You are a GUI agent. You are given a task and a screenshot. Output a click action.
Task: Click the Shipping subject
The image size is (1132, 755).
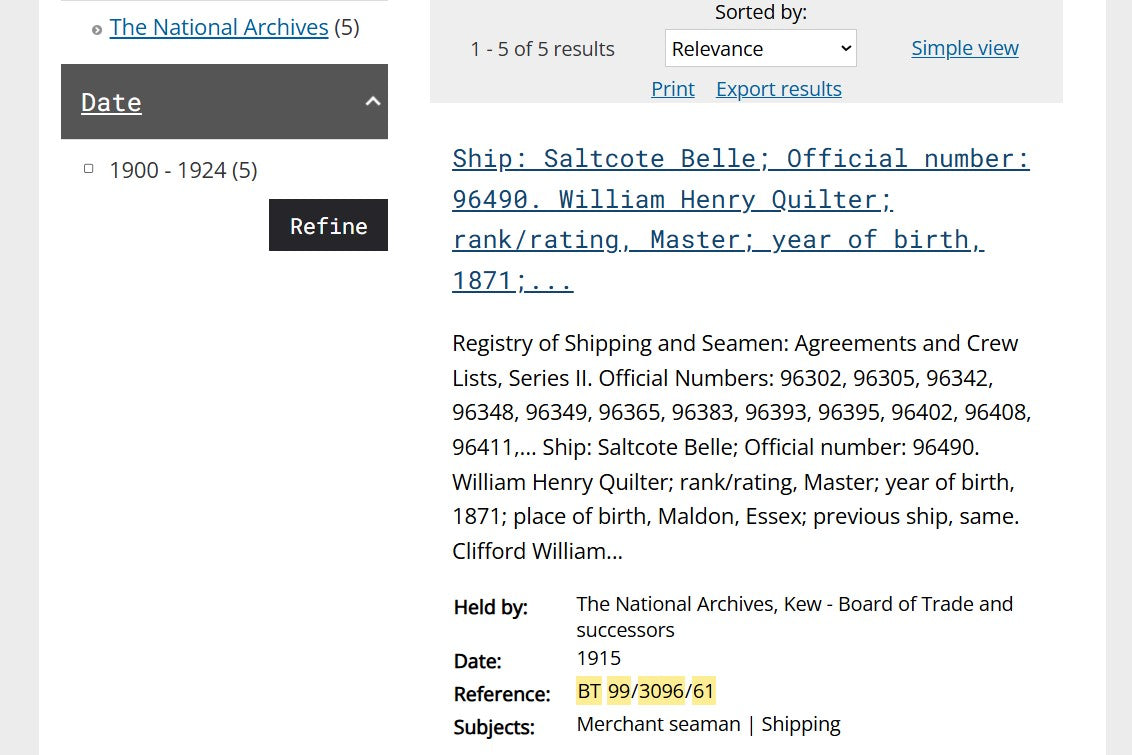coord(800,724)
